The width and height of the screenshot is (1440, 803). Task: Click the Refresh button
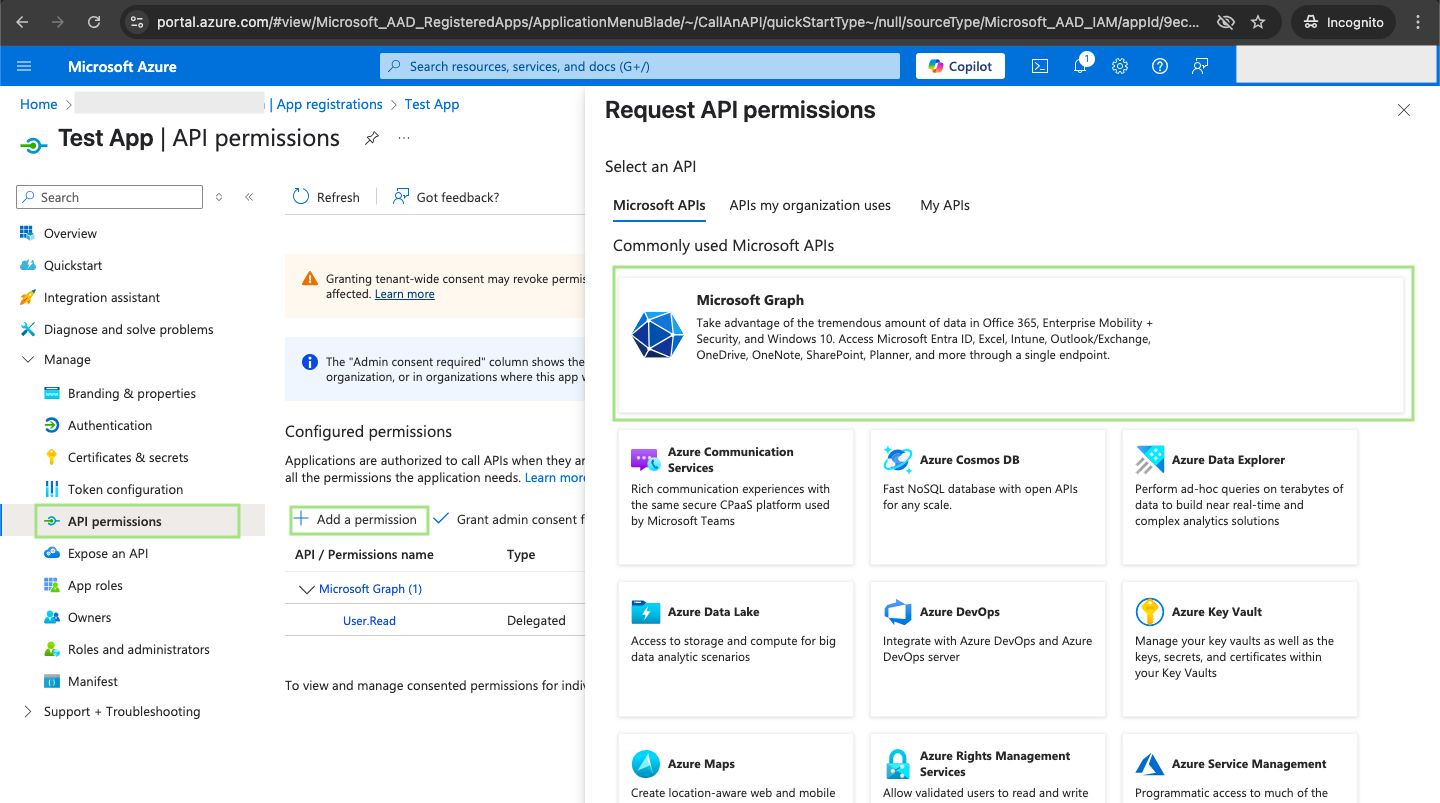tap(326, 197)
